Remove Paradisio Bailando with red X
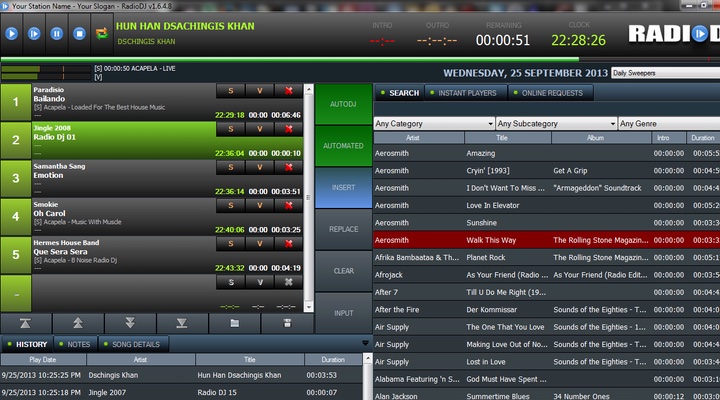 pos(288,91)
